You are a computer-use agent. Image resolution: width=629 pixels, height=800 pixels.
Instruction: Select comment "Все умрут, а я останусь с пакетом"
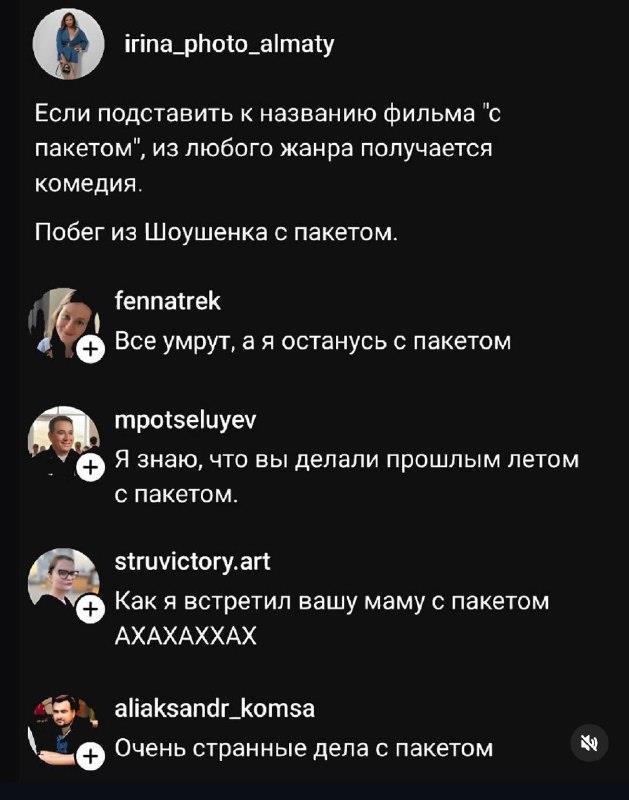pos(313,341)
